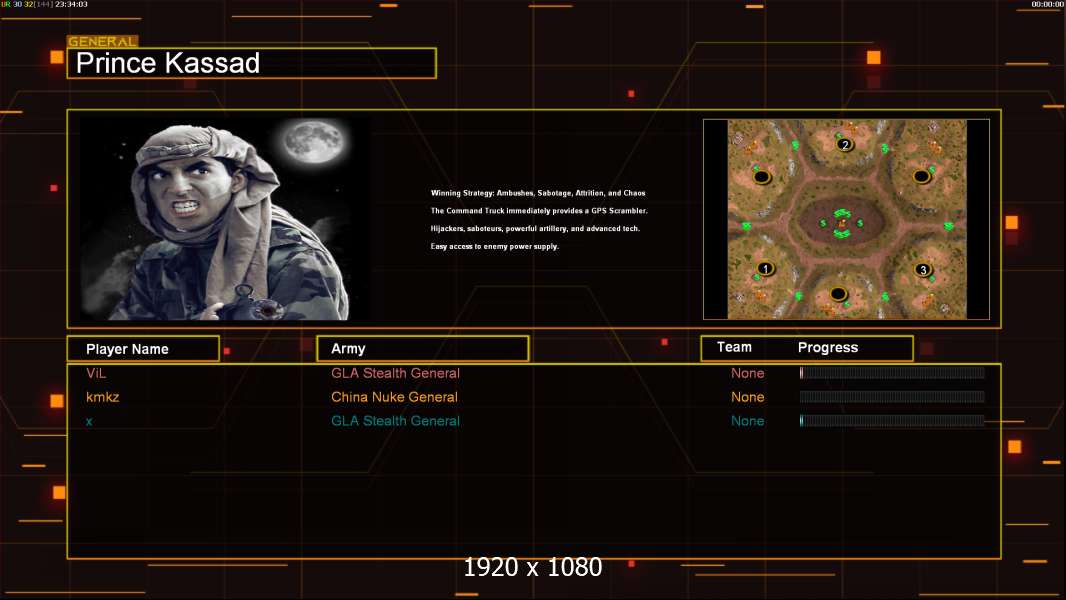Screen dimensions: 1066x600
Task: Click player x's loading progress bar
Action: pyautogui.click(x=892, y=421)
